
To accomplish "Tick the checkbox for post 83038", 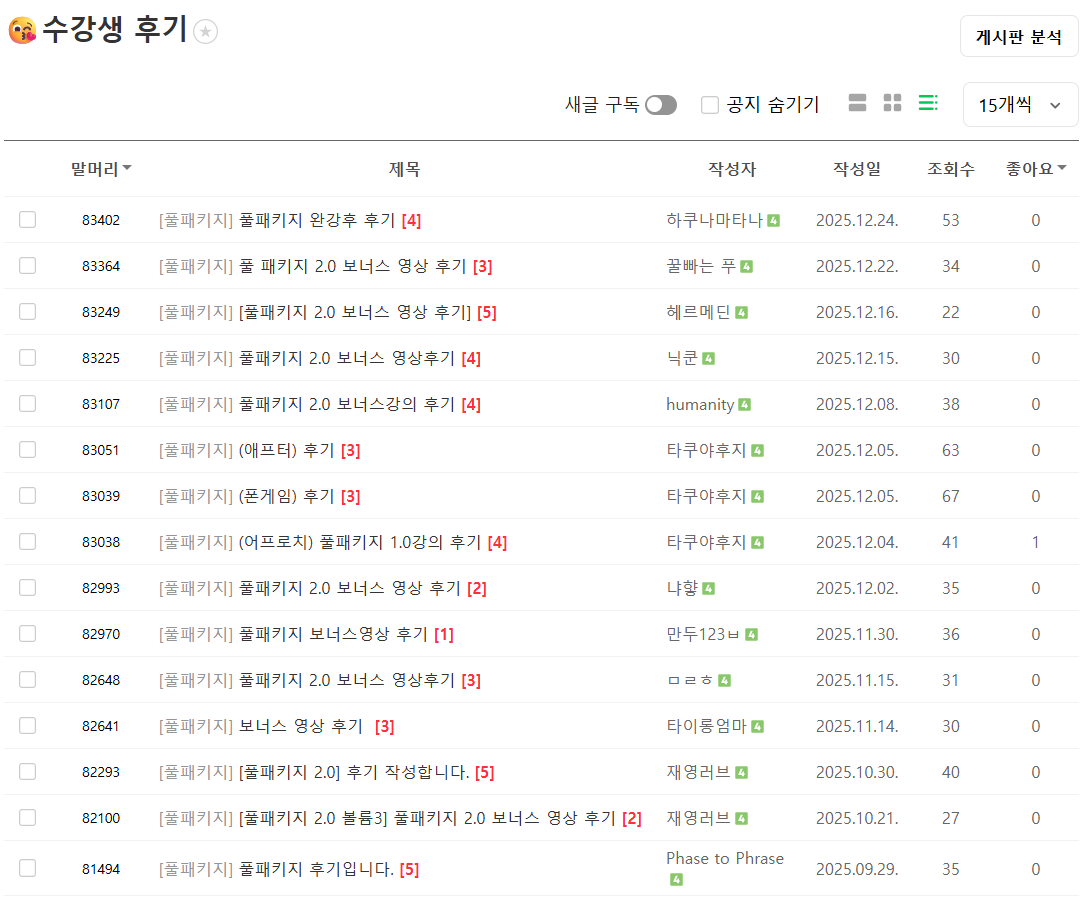I will click(x=27, y=542).
